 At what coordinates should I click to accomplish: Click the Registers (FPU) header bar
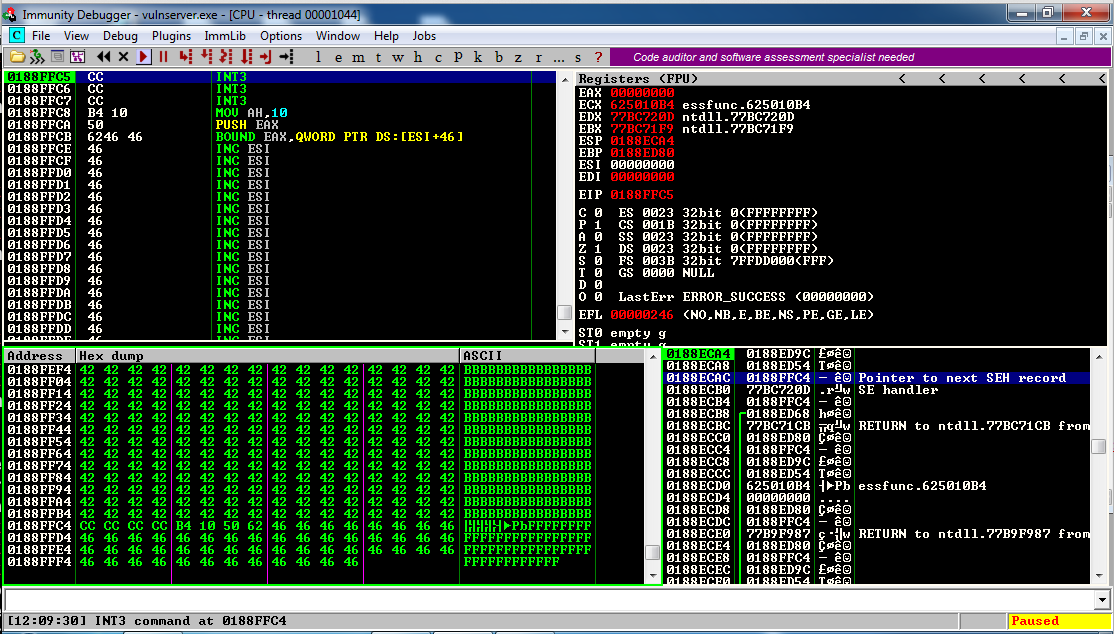click(735, 78)
